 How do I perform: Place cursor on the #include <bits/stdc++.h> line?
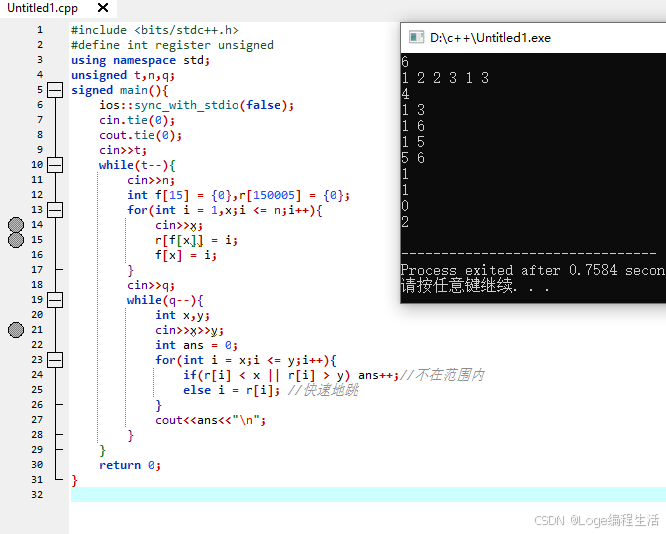pos(155,30)
